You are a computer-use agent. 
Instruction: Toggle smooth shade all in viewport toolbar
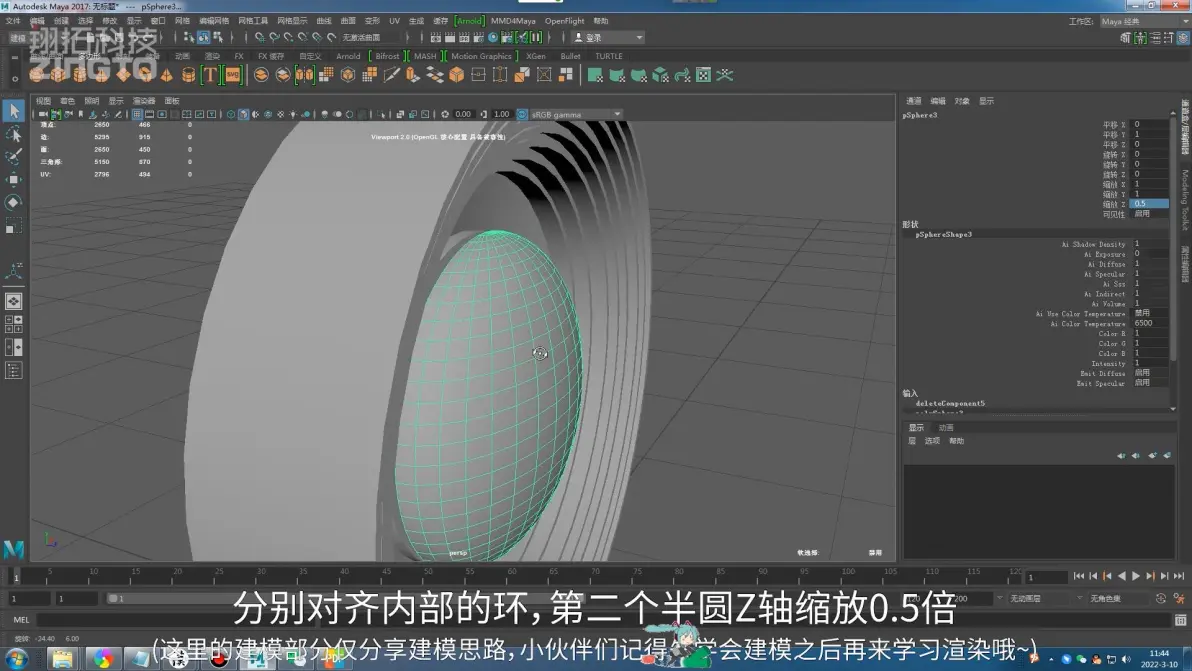tap(243, 115)
